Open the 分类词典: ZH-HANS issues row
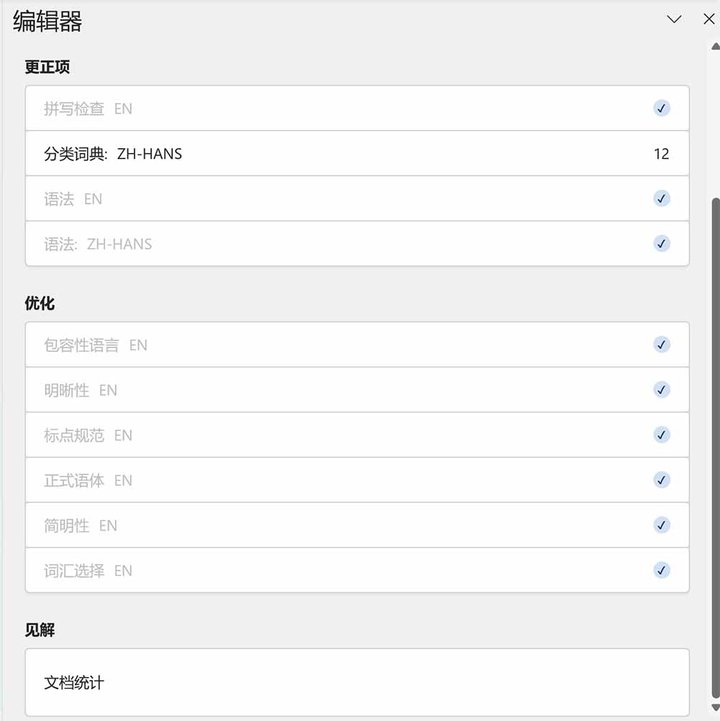The height and width of the screenshot is (721, 720). tap(357, 154)
